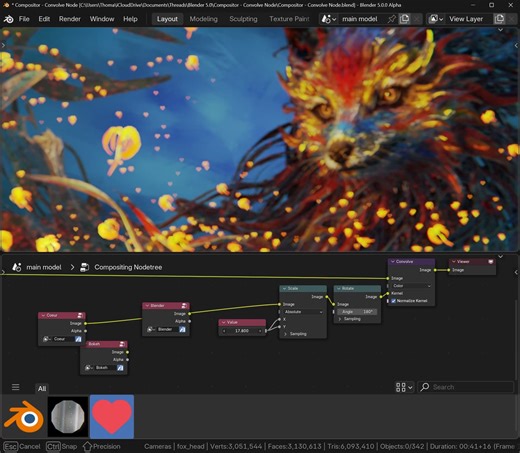Click the new scene icon next to main model
Screen dimensions: 520x453
[404, 19]
